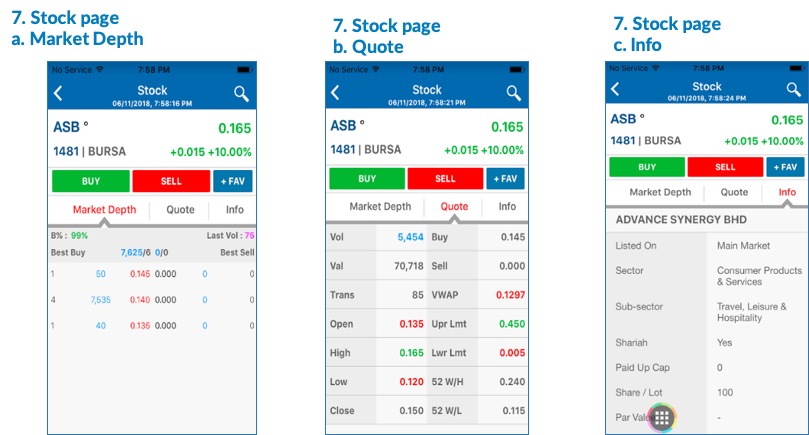This screenshot has width=809, height=435.
Task: Open the floating grid menu on the Info screen
Action: tap(662, 417)
